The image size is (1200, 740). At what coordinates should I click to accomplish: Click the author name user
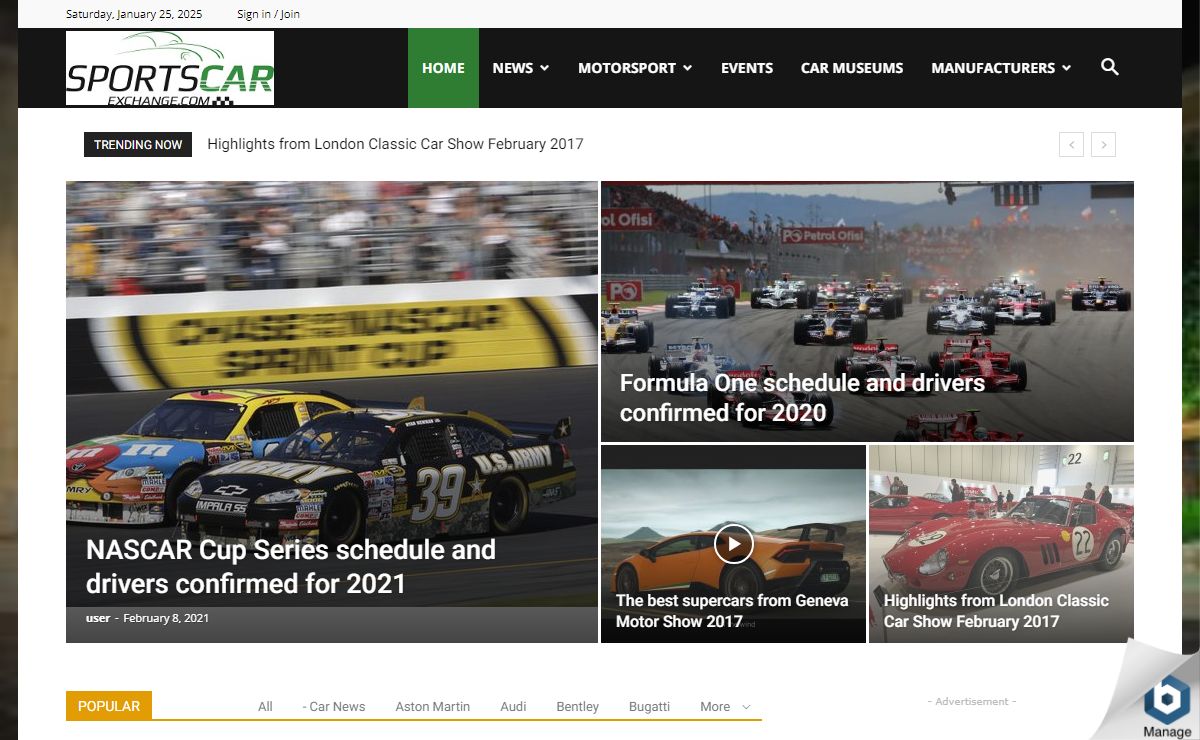pyautogui.click(x=98, y=618)
